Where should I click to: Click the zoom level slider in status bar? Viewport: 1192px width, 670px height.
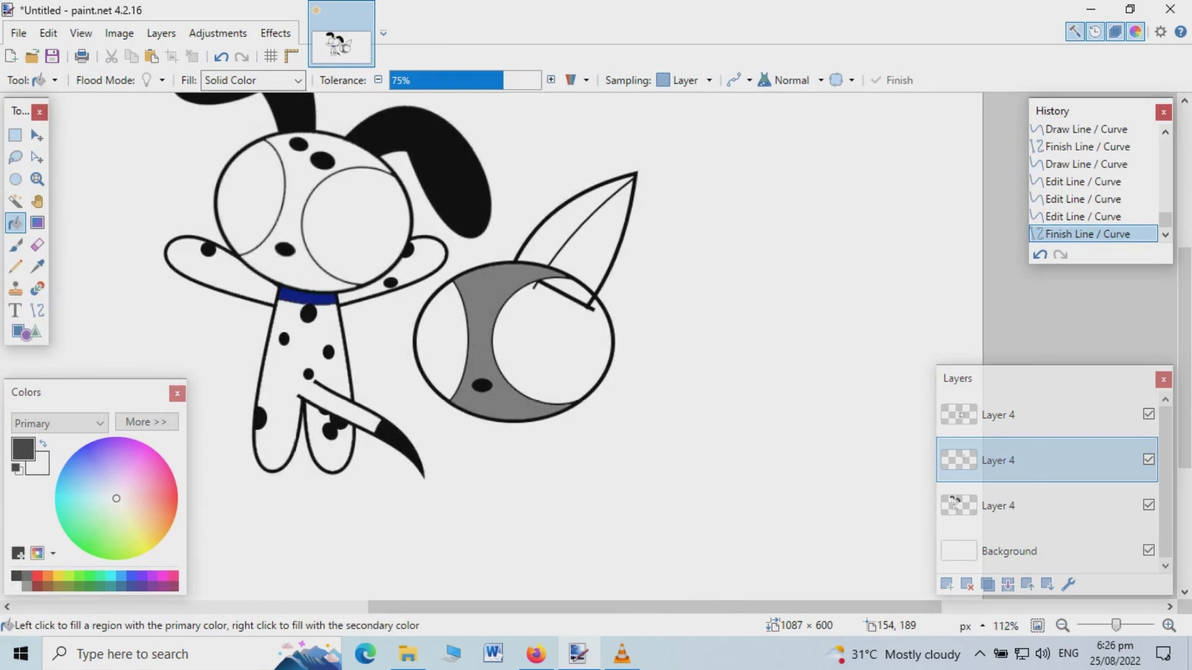pos(1116,625)
